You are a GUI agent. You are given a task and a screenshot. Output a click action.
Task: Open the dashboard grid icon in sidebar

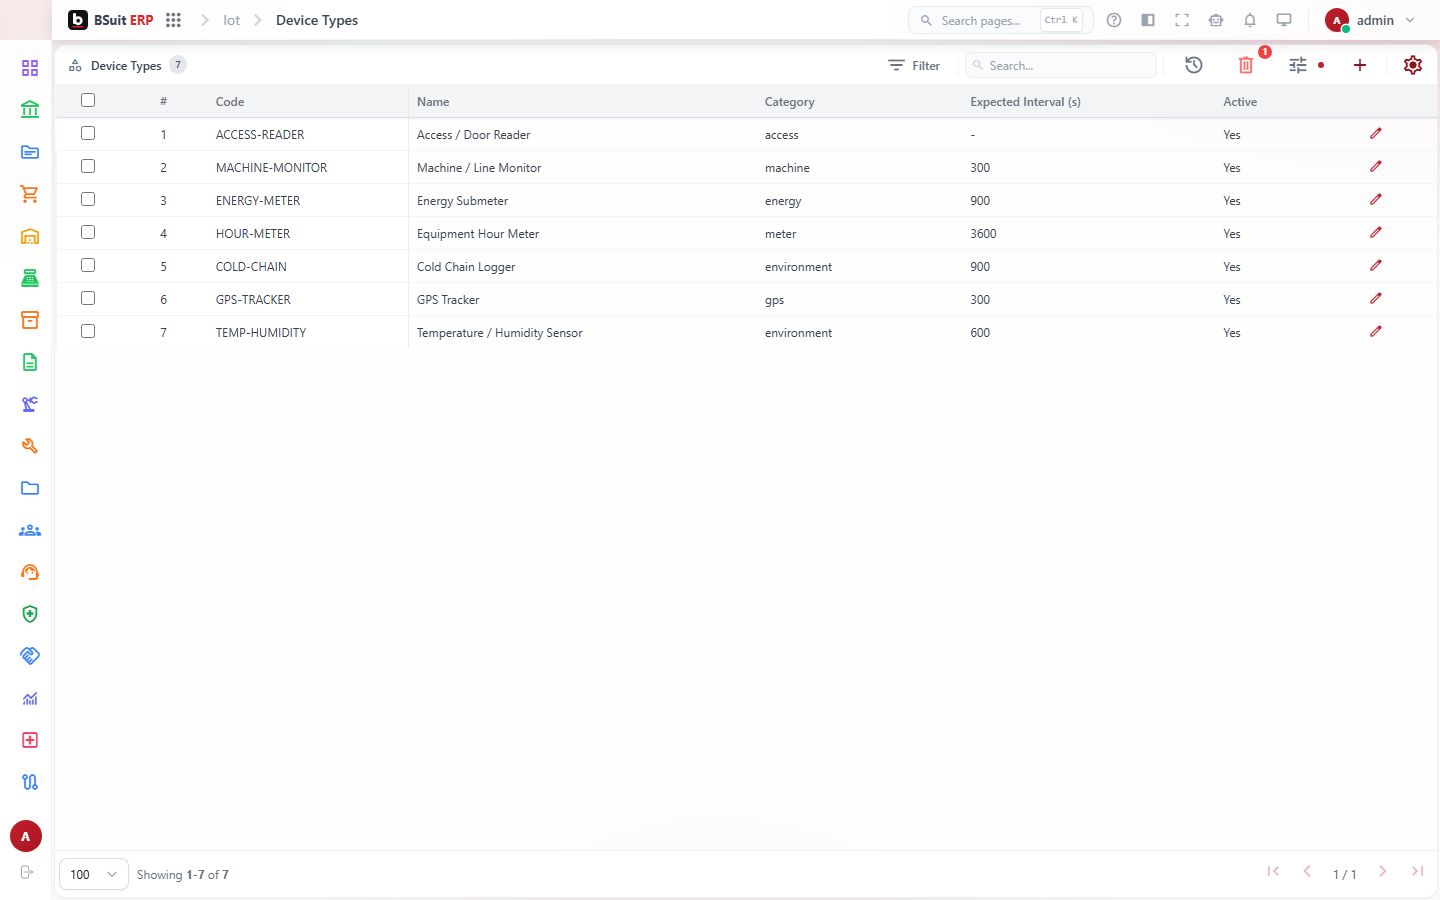click(x=30, y=68)
